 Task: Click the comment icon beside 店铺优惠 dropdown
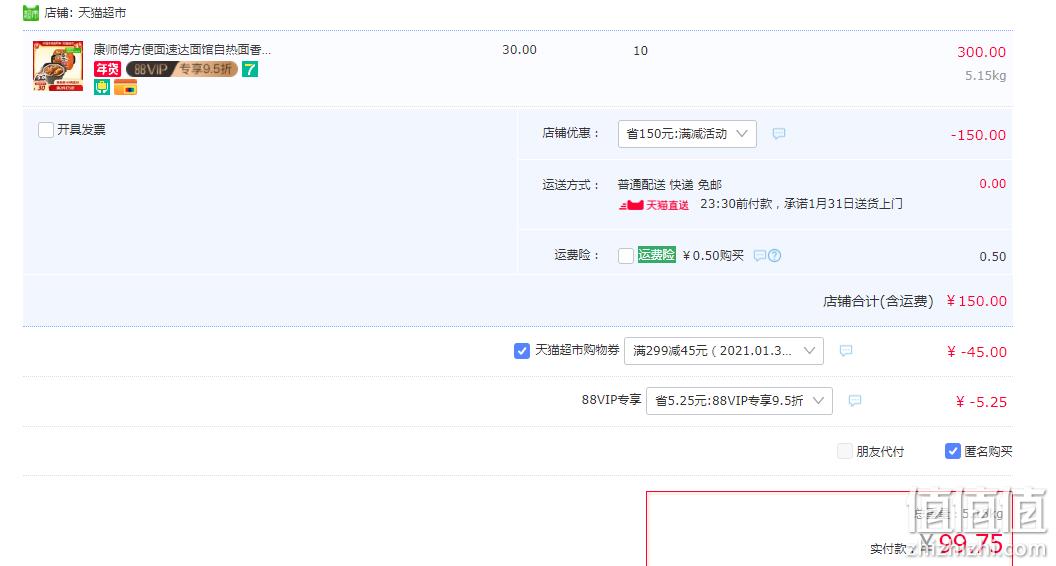pos(779,133)
